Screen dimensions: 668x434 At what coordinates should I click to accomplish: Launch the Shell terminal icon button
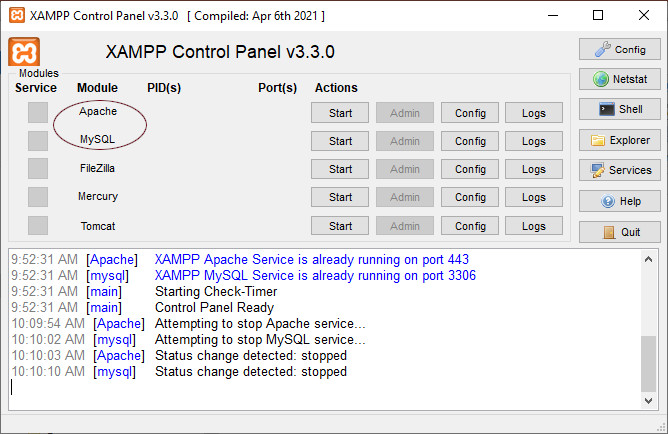[619, 109]
